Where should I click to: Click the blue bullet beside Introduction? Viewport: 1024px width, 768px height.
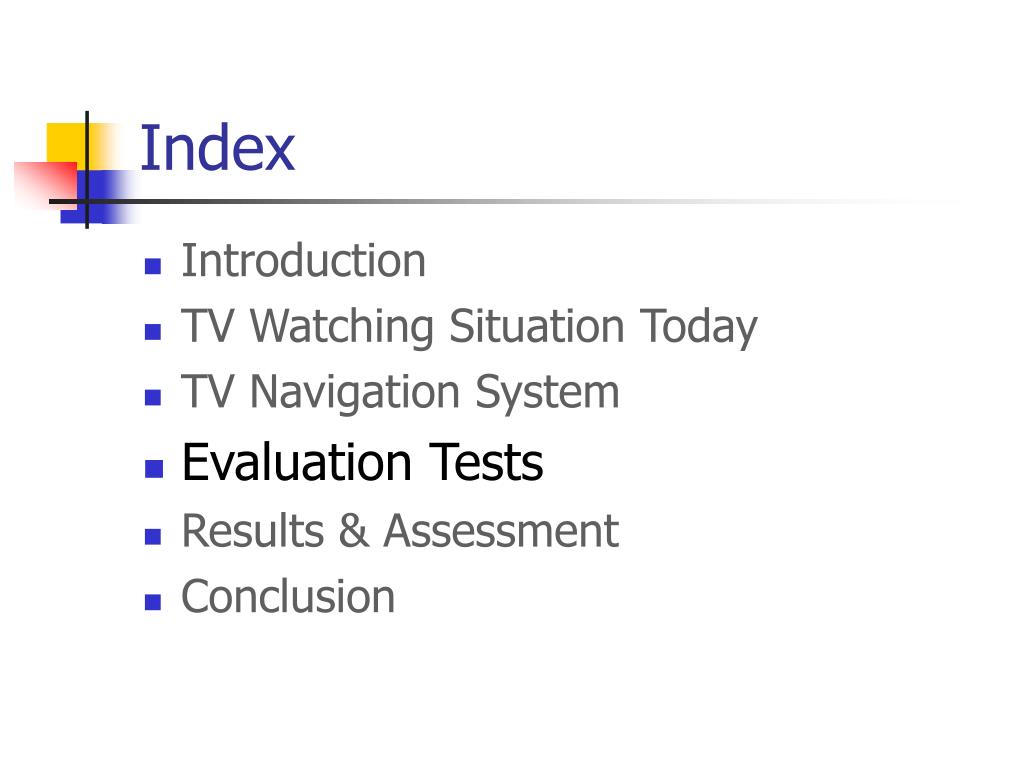pos(153,266)
